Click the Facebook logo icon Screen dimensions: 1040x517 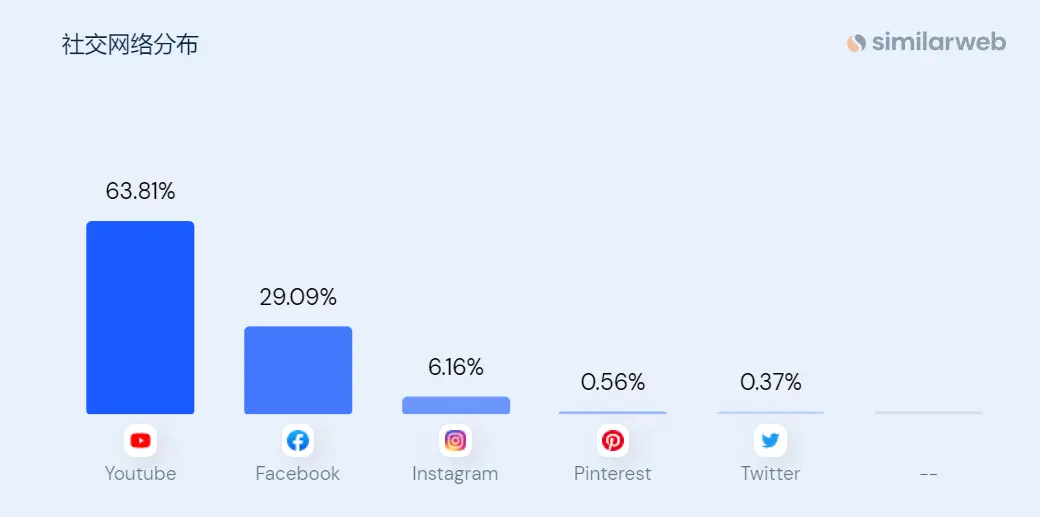[298, 441]
